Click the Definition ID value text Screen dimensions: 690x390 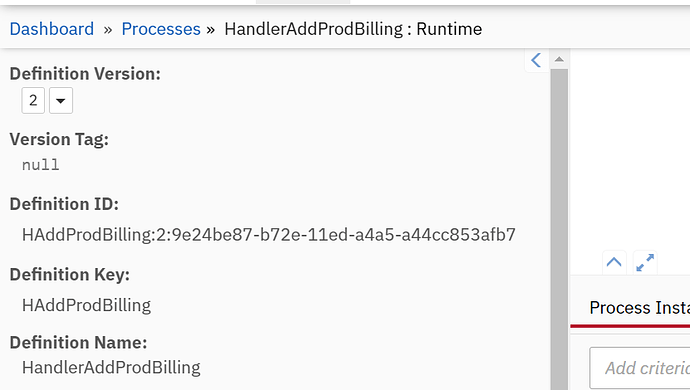point(269,235)
